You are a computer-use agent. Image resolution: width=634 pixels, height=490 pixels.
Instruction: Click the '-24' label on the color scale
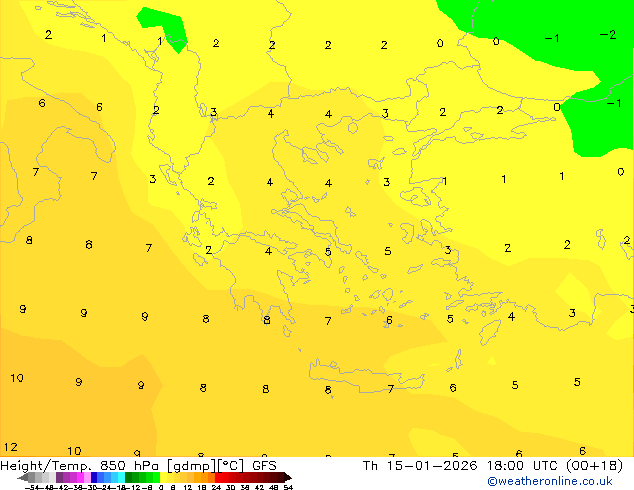pos(104,487)
